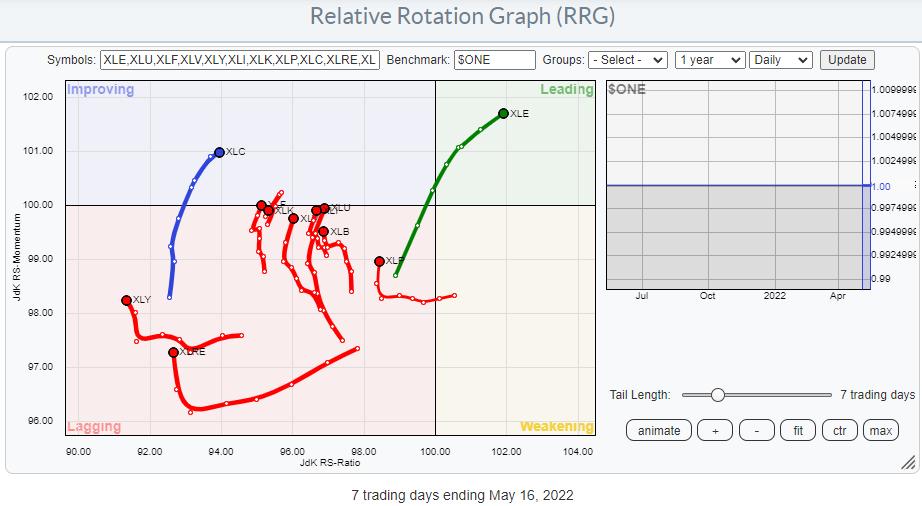Open the 1 year period dropdown
The image size is (922, 506).
710,60
